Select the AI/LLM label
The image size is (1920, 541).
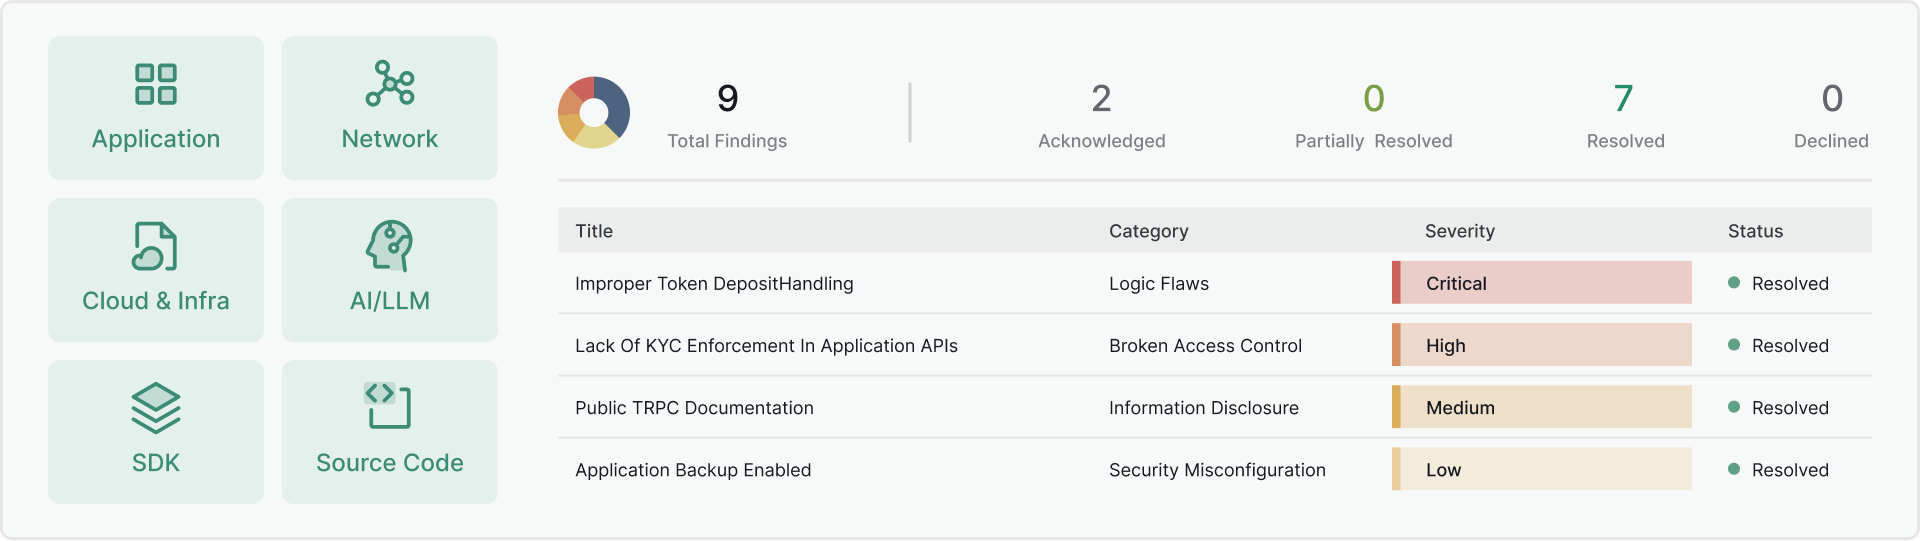coord(390,301)
